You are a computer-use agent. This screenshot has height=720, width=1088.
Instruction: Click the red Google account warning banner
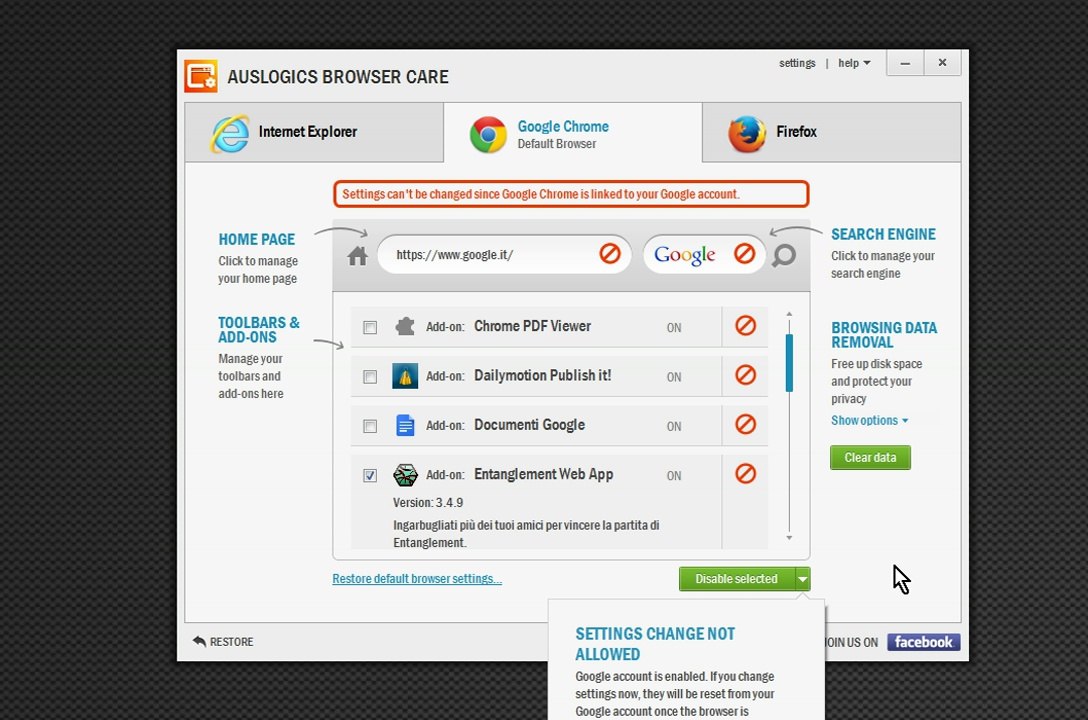point(571,194)
